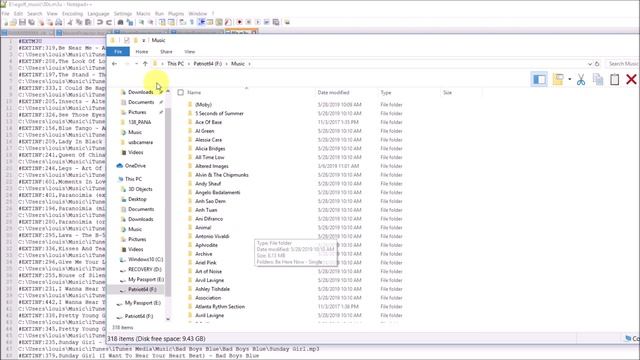This screenshot has width=640, height=360.
Task: Select OneDrive in the navigation pane
Action: (x=135, y=166)
